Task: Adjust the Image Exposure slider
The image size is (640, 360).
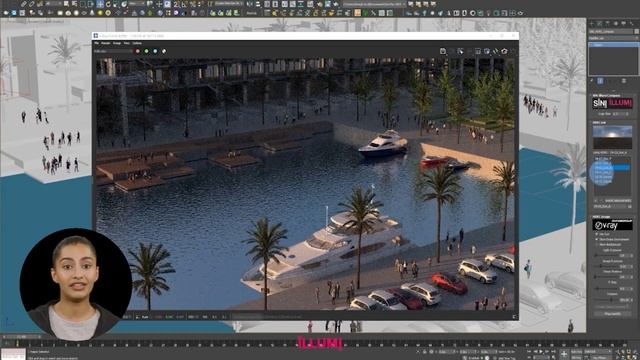Action: pos(607,266)
